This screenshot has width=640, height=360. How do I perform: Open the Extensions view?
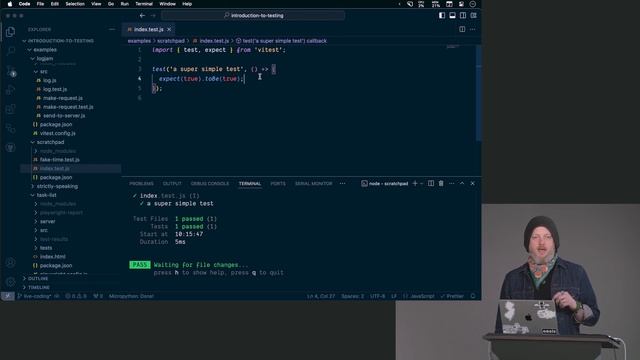point(11,109)
